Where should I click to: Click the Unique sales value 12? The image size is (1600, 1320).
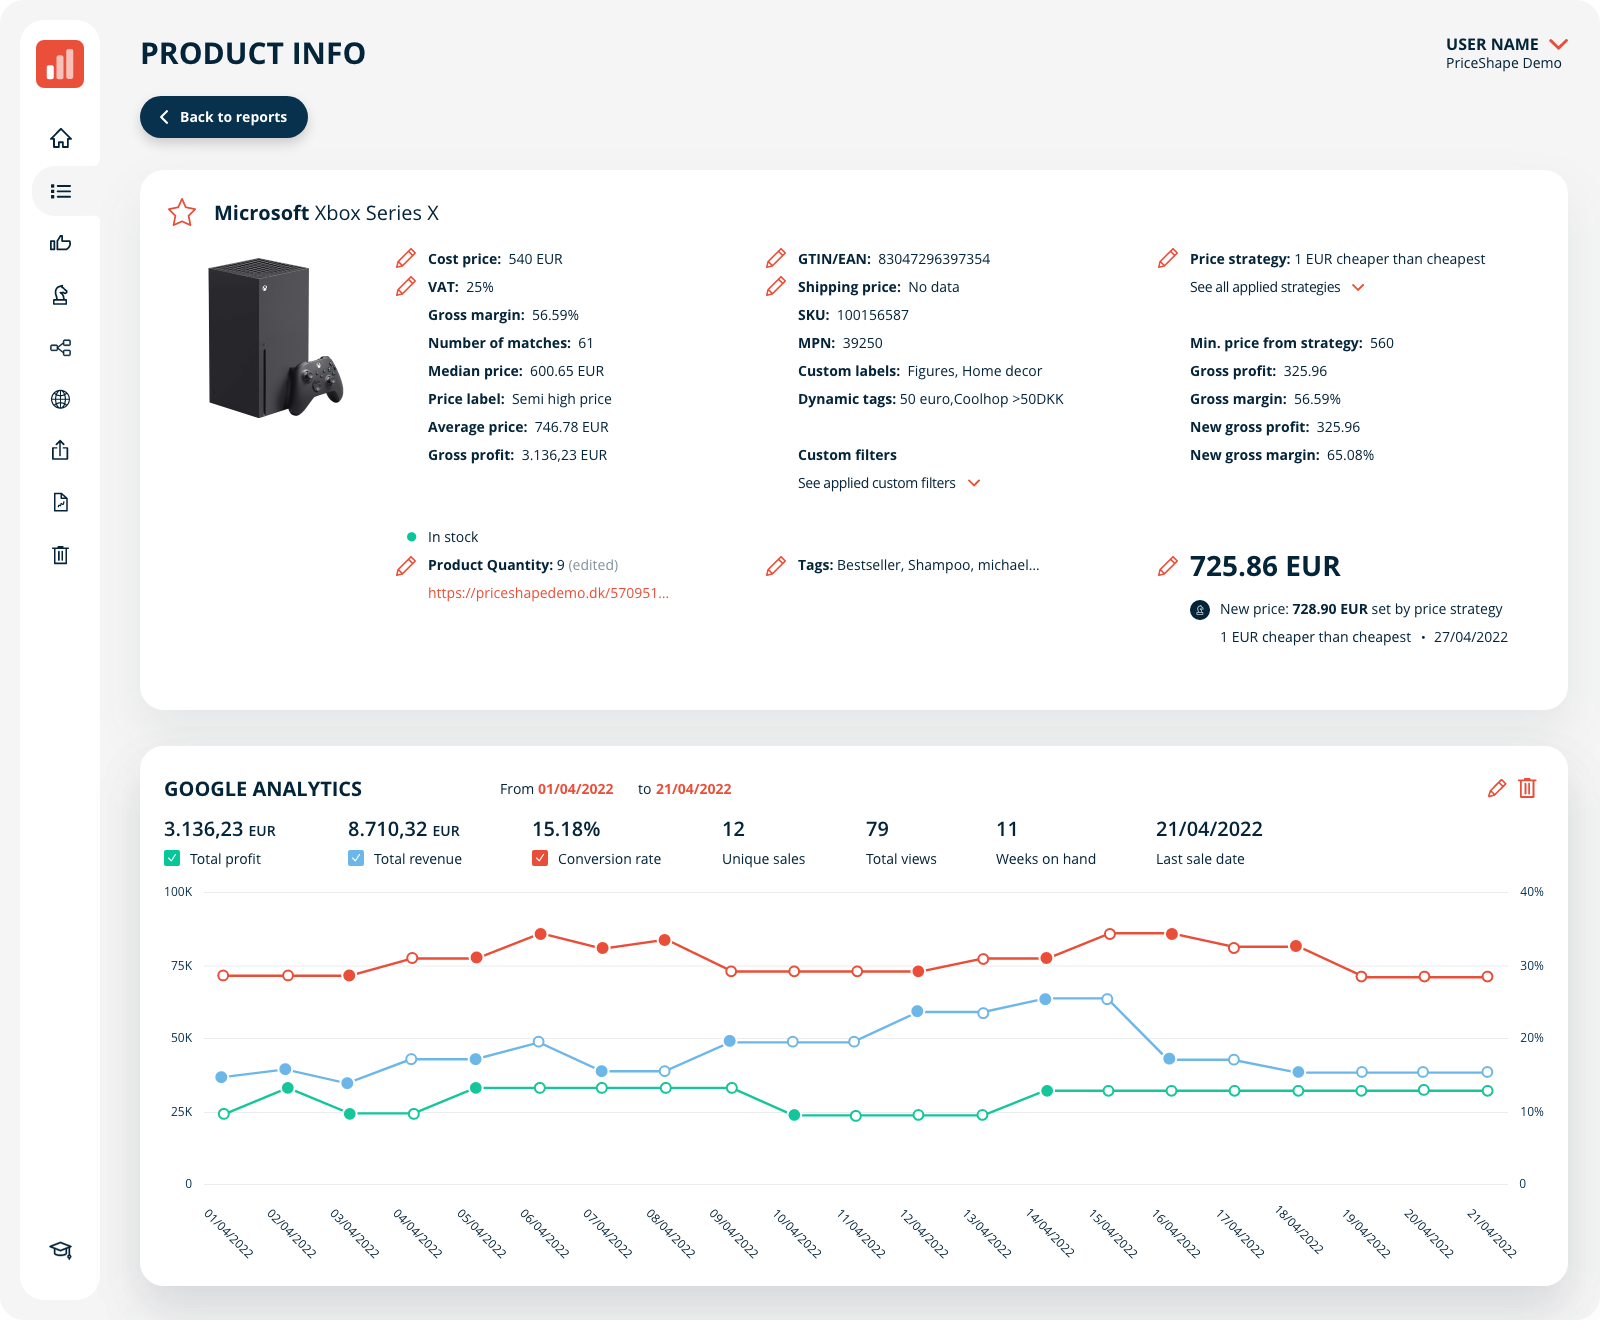pyautogui.click(x=733, y=829)
